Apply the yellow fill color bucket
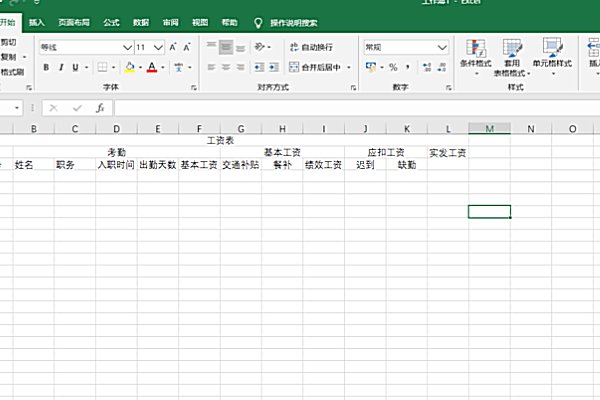Viewport: 600px width, 400px height. click(130, 67)
